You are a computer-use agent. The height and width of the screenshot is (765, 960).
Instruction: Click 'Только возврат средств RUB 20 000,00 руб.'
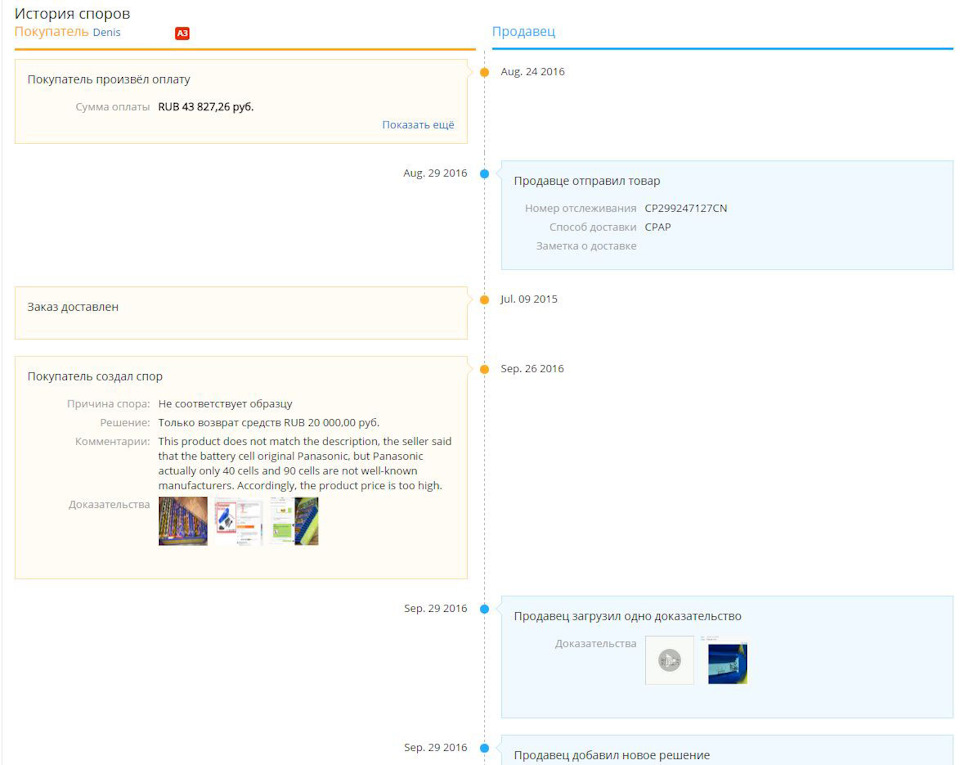269,423
